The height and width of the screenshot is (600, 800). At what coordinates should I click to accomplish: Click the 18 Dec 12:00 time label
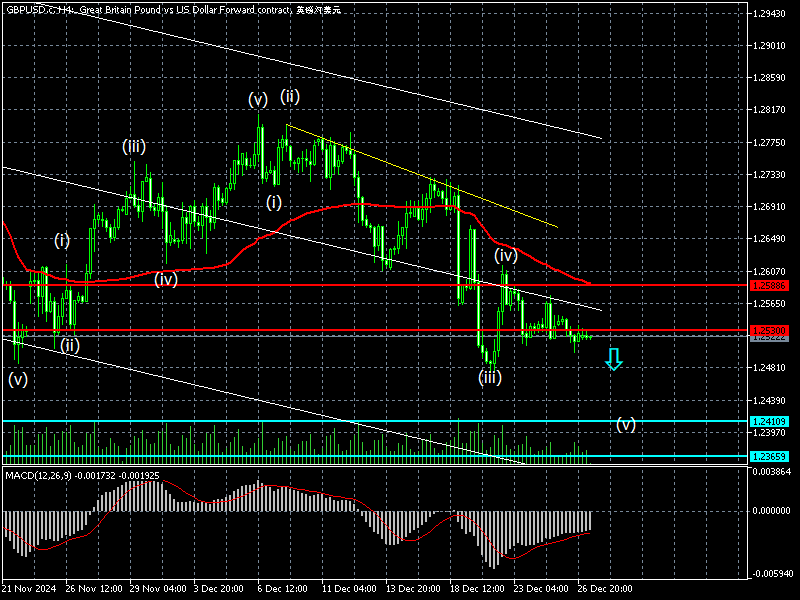(x=476, y=587)
